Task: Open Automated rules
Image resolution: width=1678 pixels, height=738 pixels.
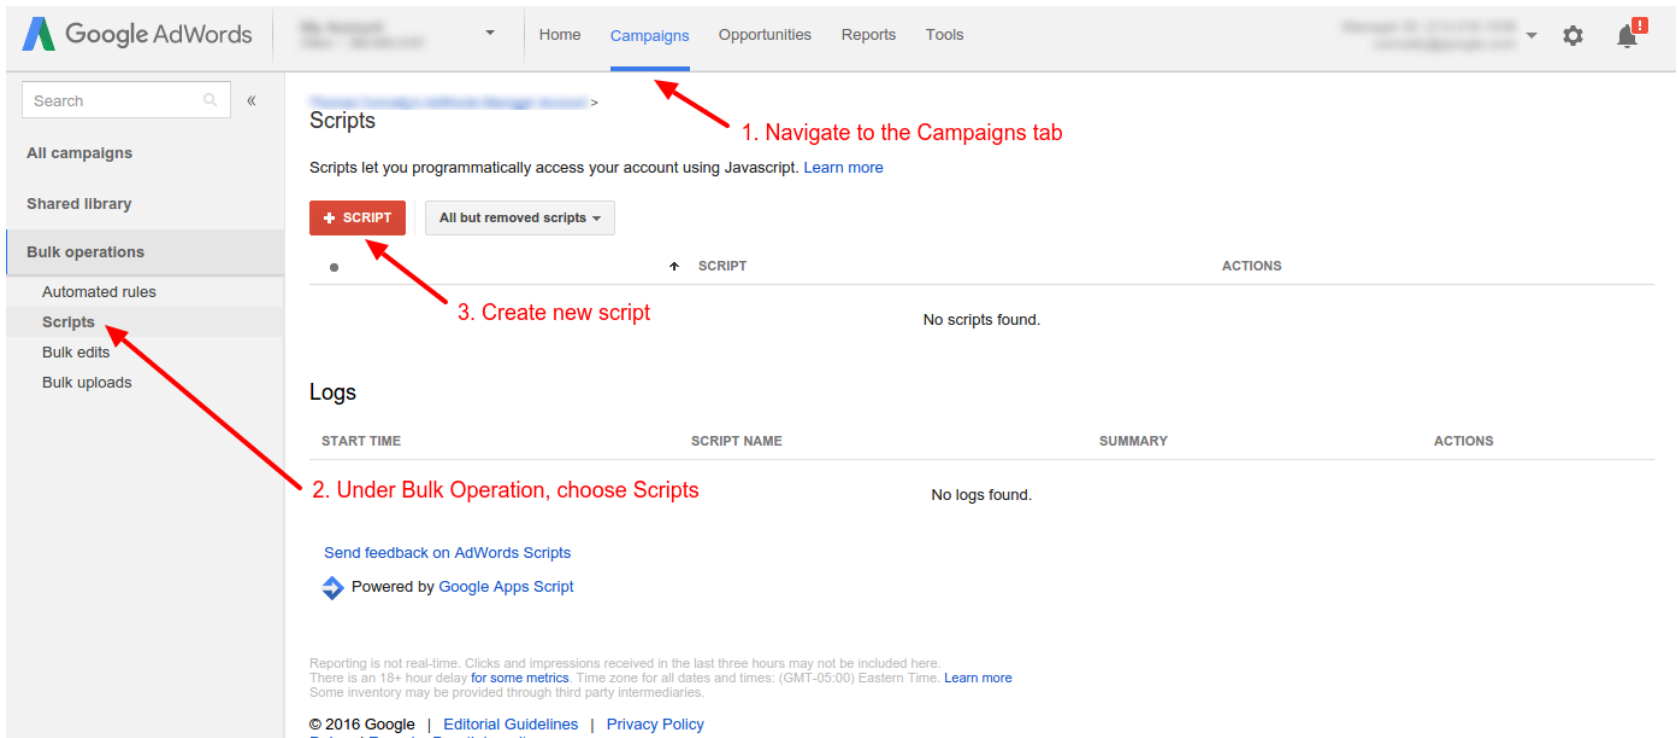Action: tap(99, 292)
